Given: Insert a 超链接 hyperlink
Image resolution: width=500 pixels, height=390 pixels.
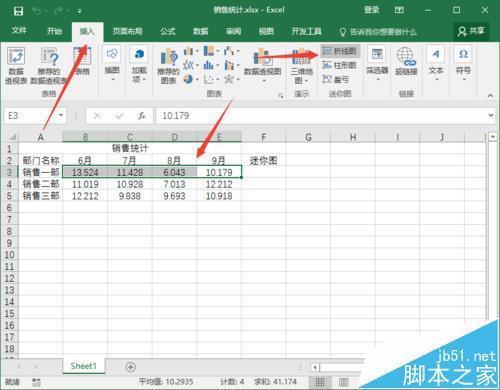Looking at the screenshot, I should point(406,61).
